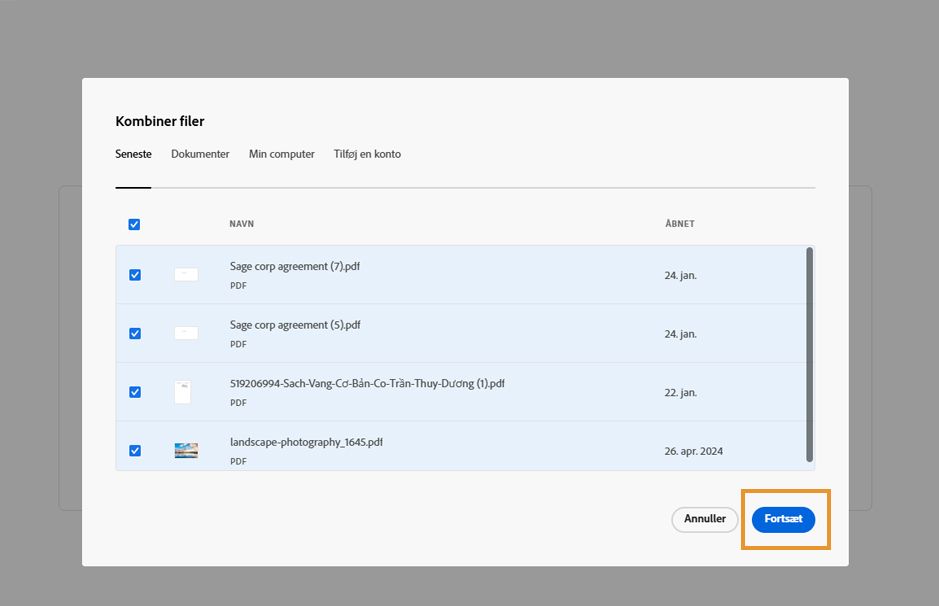
Task: Open the Dokumenter tab
Action: (200, 154)
